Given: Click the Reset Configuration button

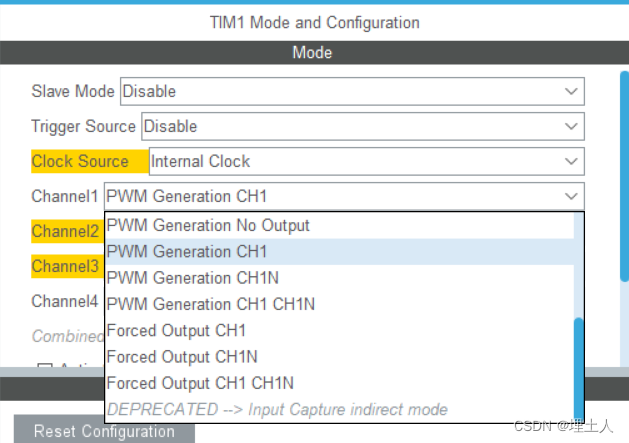Looking at the screenshot, I should point(104,431).
